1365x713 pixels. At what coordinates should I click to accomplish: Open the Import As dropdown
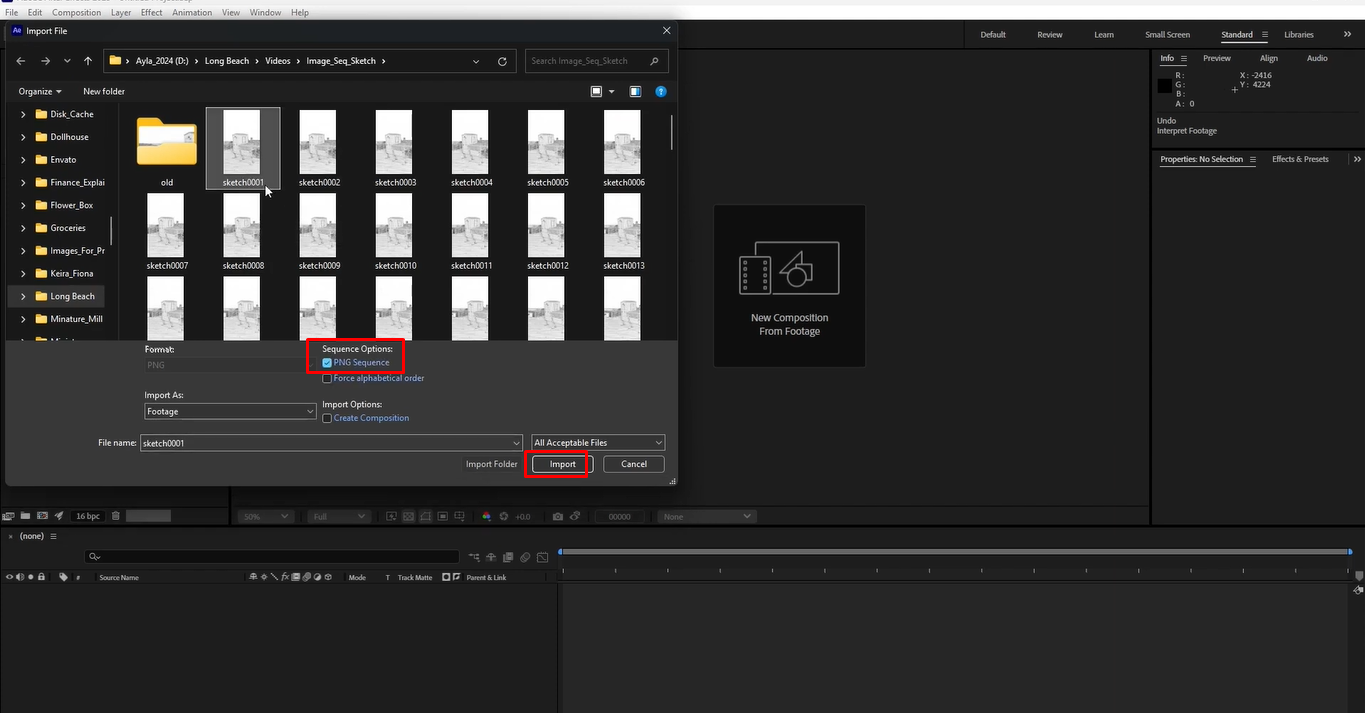[x=230, y=411]
